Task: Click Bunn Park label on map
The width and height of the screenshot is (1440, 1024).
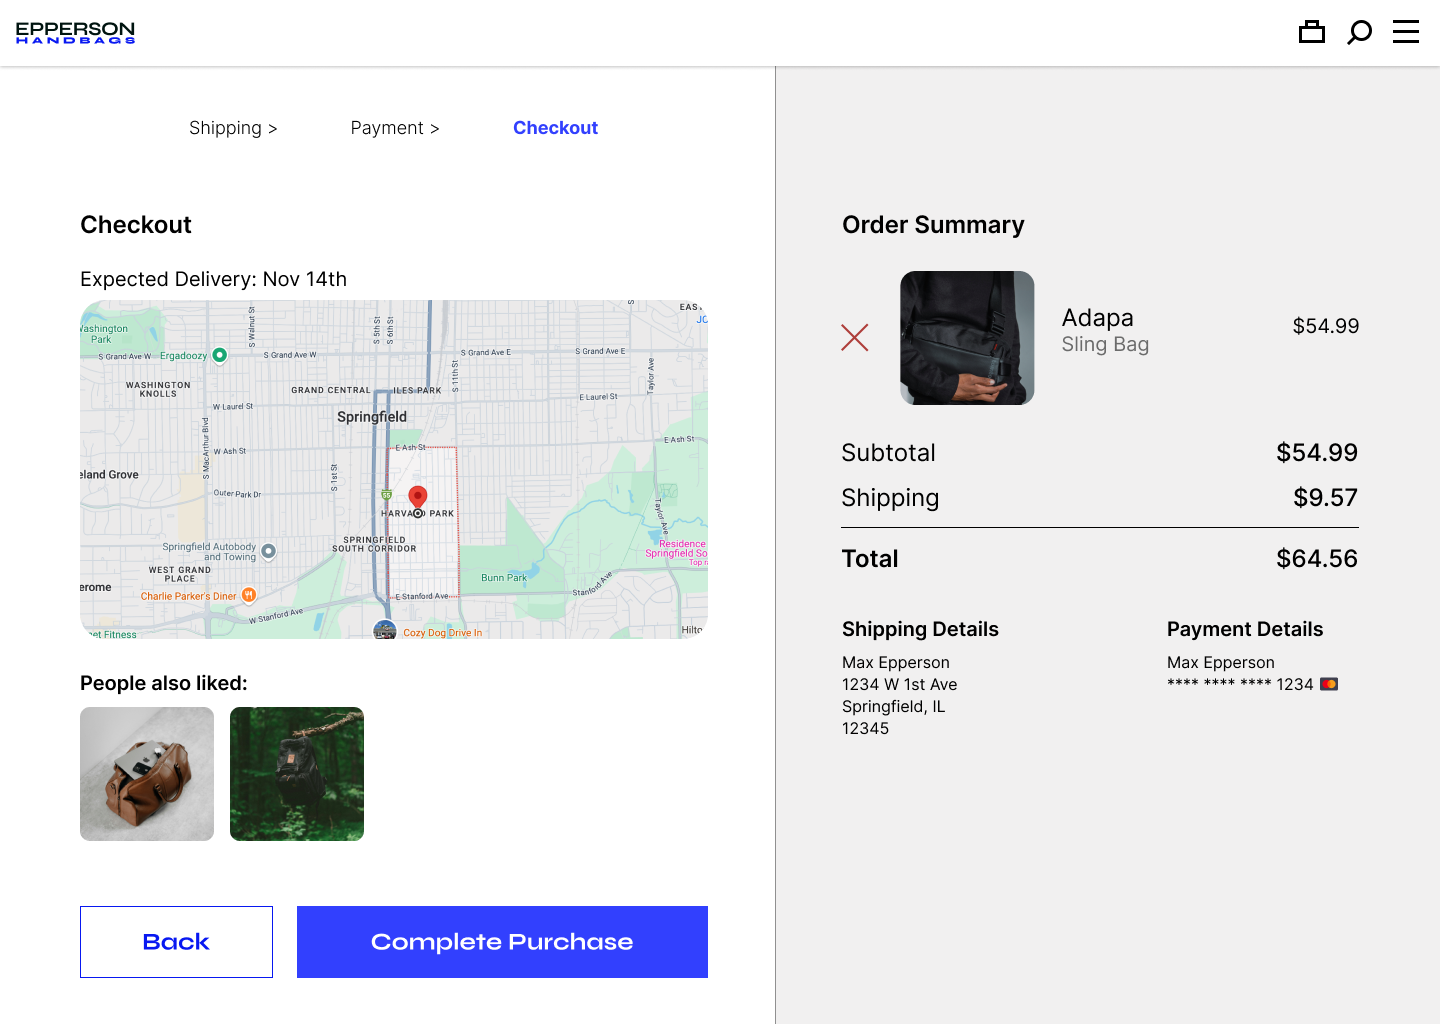Action: (504, 578)
